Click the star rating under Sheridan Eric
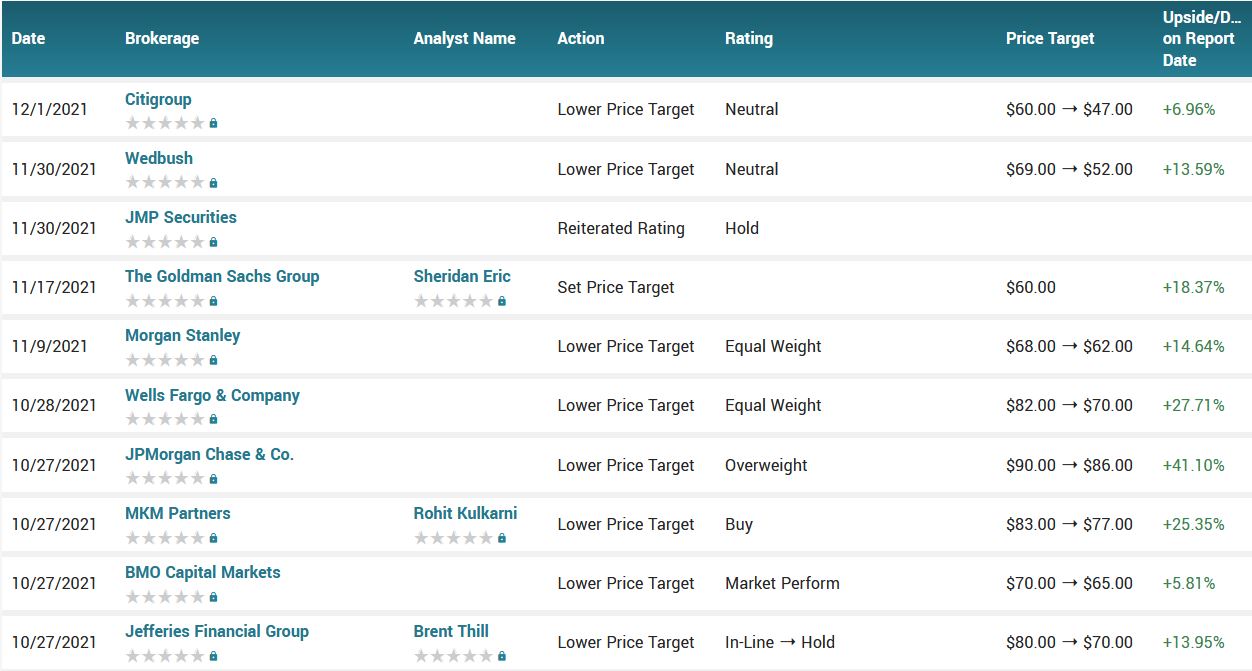Image resolution: width=1252 pixels, height=671 pixels. [x=454, y=300]
